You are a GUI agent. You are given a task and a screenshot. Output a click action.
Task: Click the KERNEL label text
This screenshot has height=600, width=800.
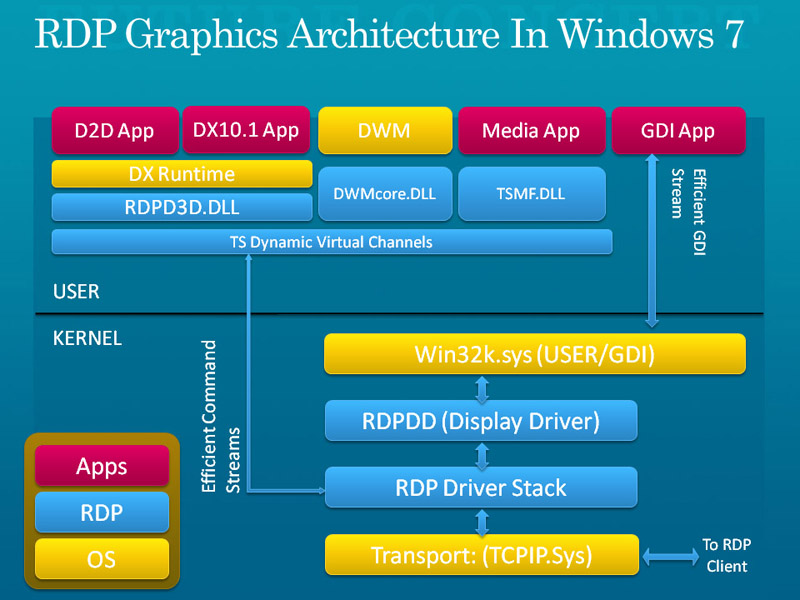87,338
